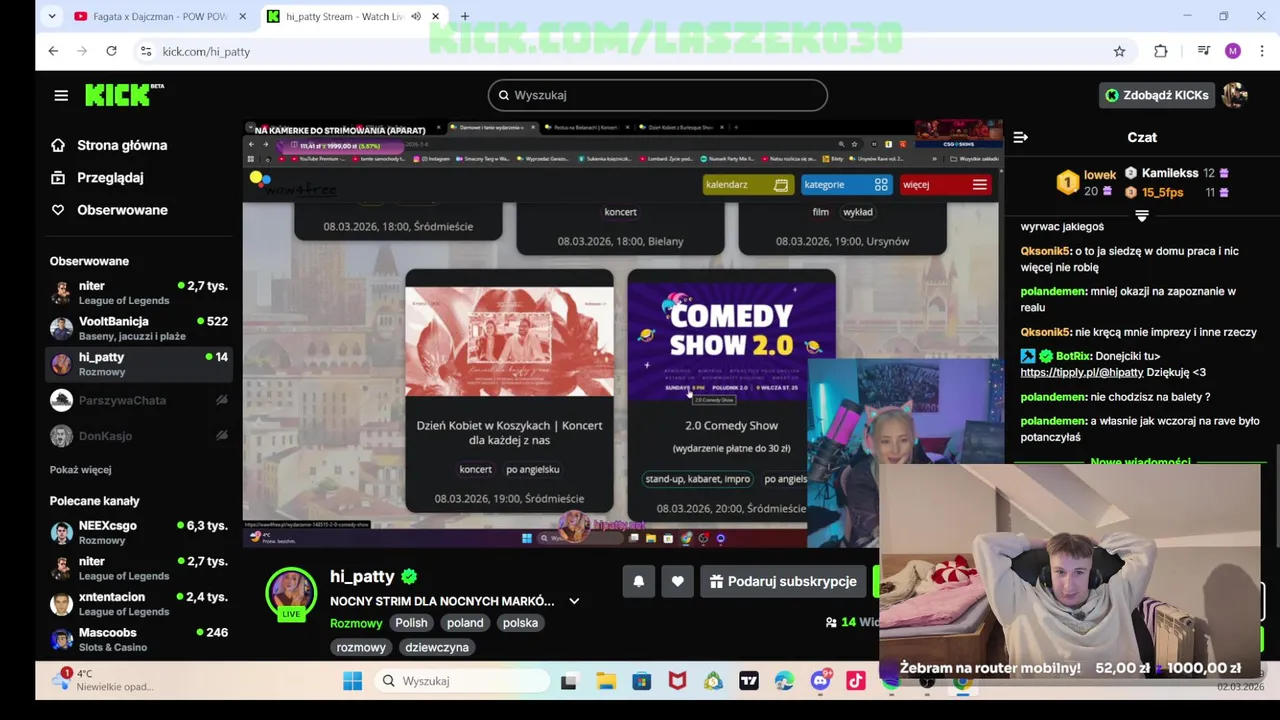
Task: Go back to the previous page
Action: coord(53,51)
